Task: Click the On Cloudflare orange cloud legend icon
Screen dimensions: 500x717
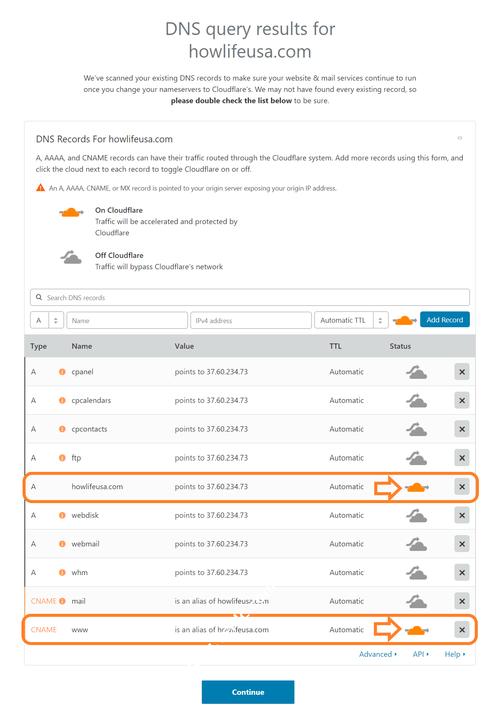Action: [71, 212]
